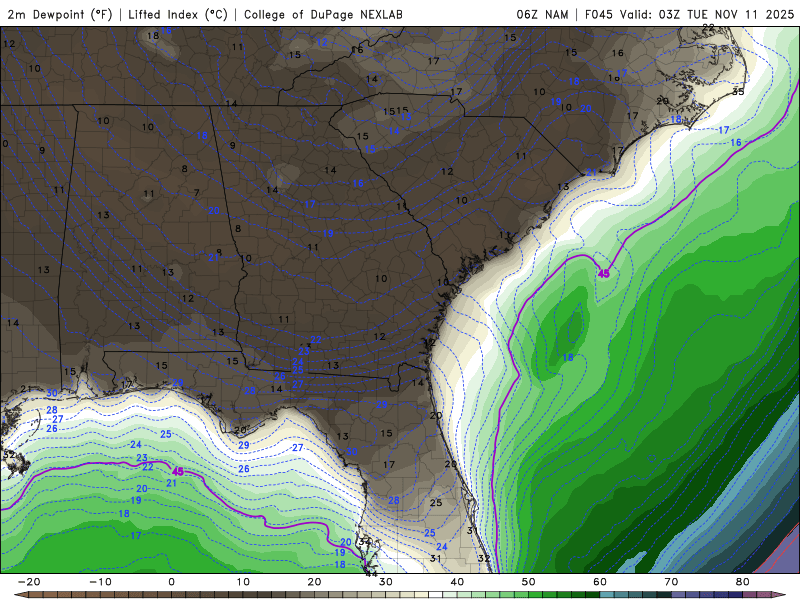The image size is (800, 600).
Task: Click the 20 label on the color scale
Action: (314, 582)
